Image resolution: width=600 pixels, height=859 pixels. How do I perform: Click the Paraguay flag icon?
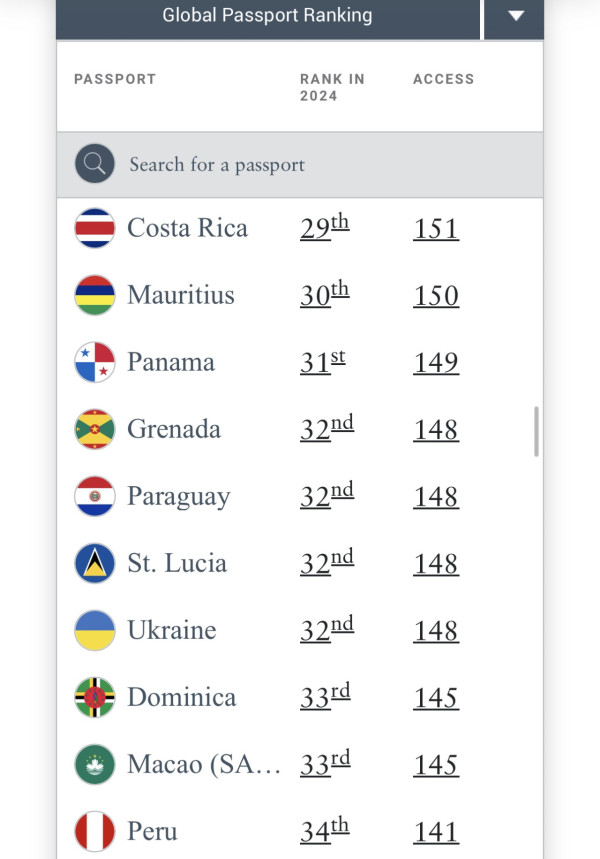95,496
